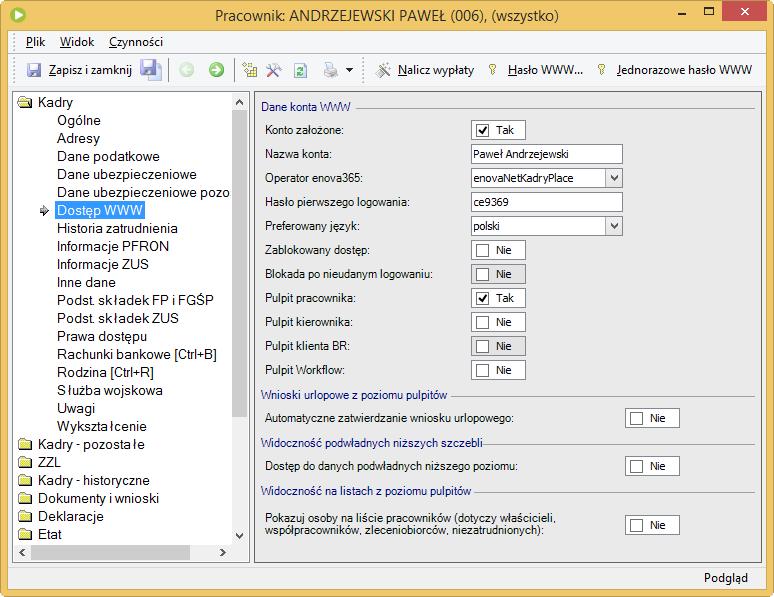774x597 pixels.
Task: Click the floppy disk icon beside Zapisz i zamknij
Action: coord(34,70)
